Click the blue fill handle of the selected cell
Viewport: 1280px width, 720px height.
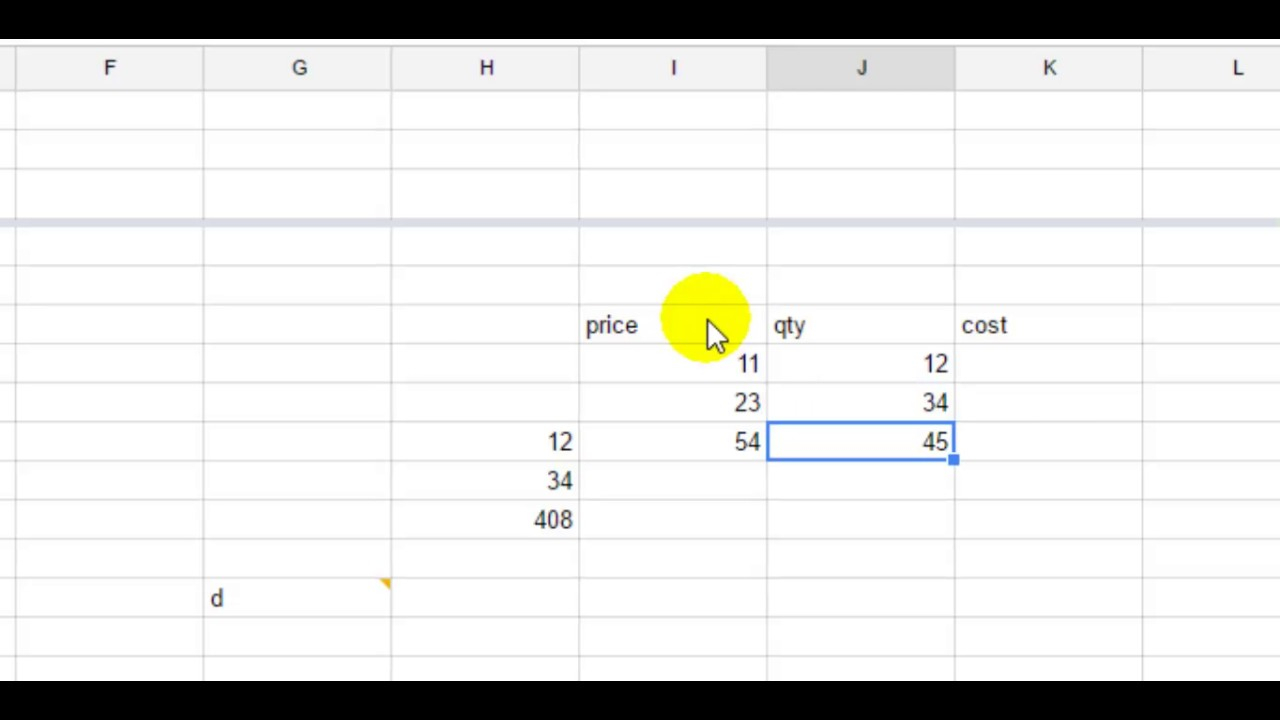point(954,460)
